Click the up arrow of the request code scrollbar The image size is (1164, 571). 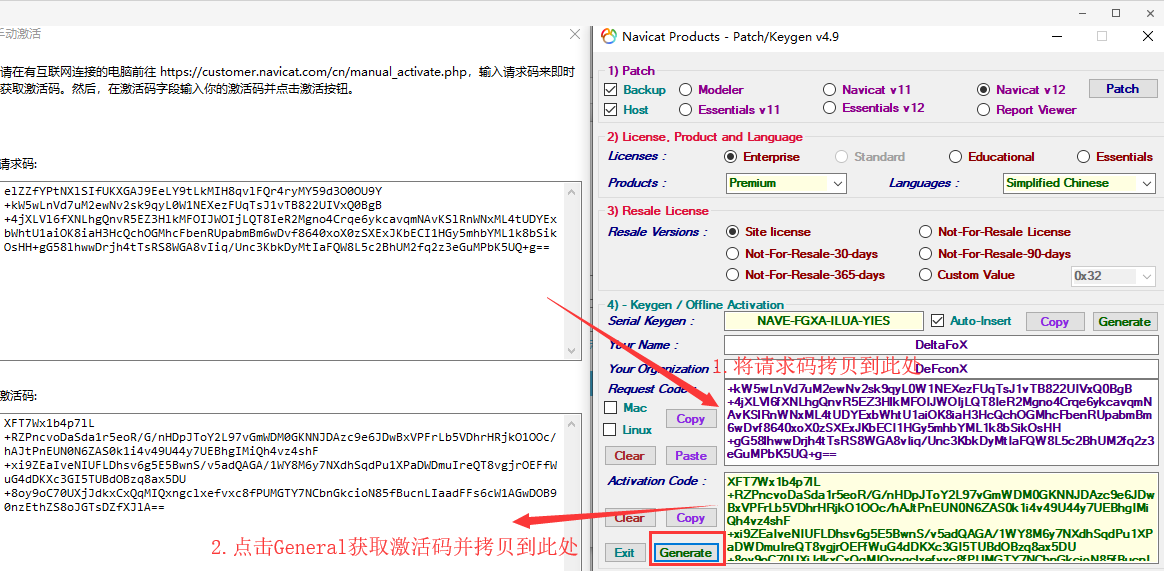(x=571, y=192)
